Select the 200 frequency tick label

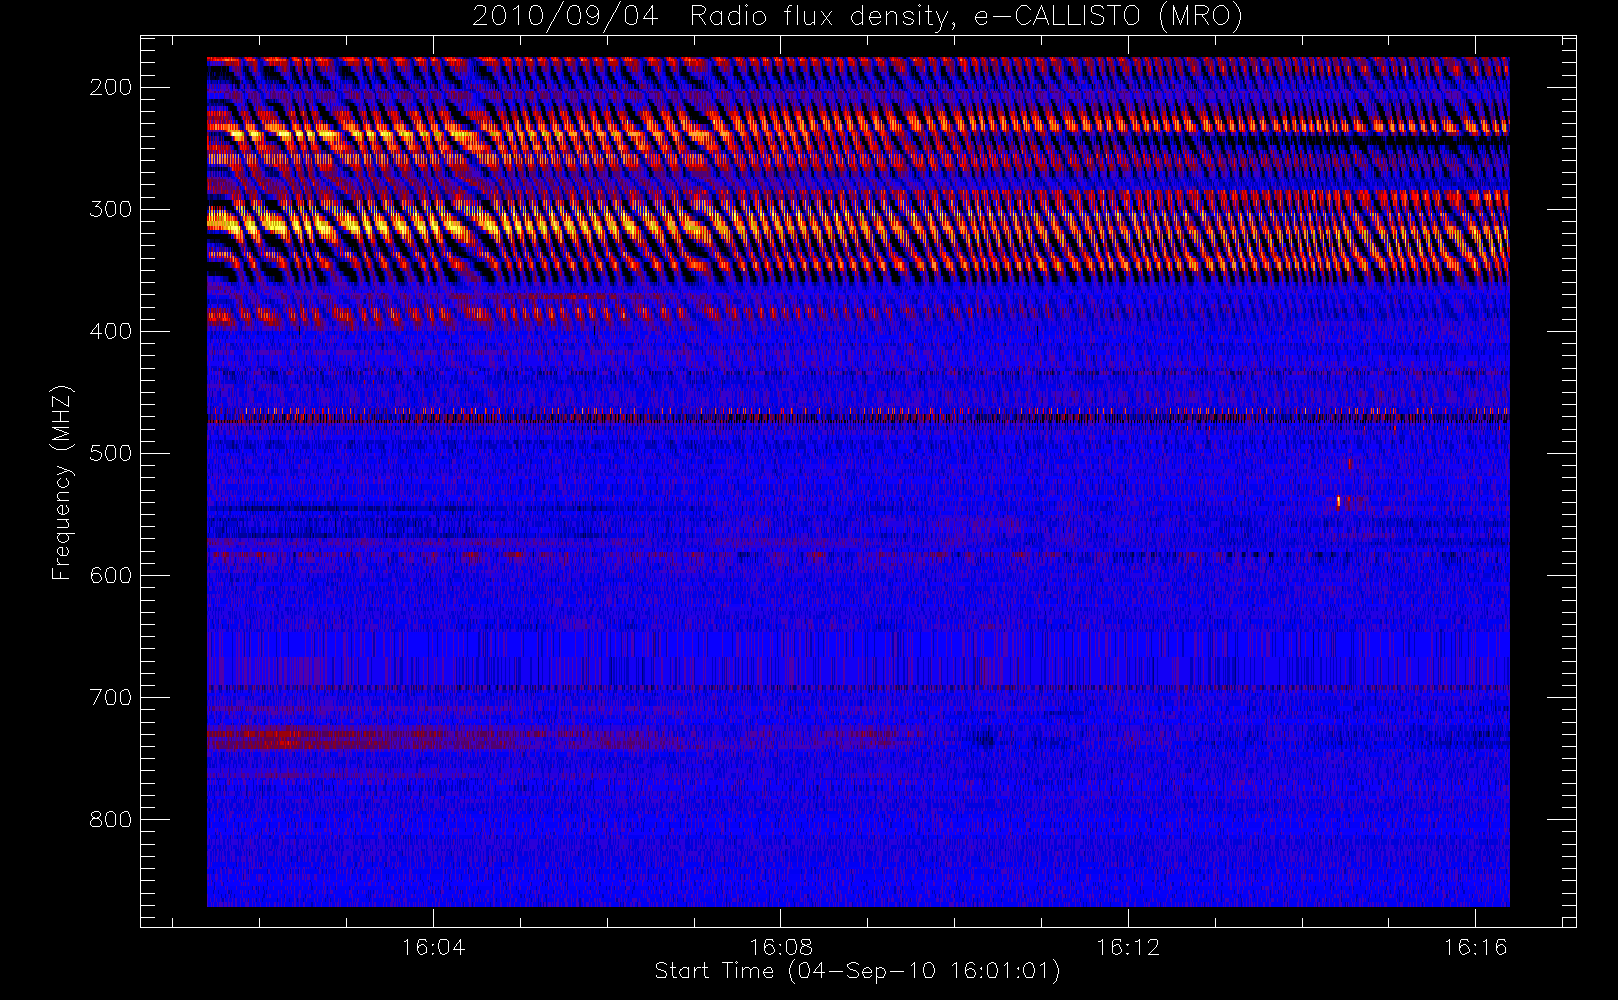pos(111,87)
